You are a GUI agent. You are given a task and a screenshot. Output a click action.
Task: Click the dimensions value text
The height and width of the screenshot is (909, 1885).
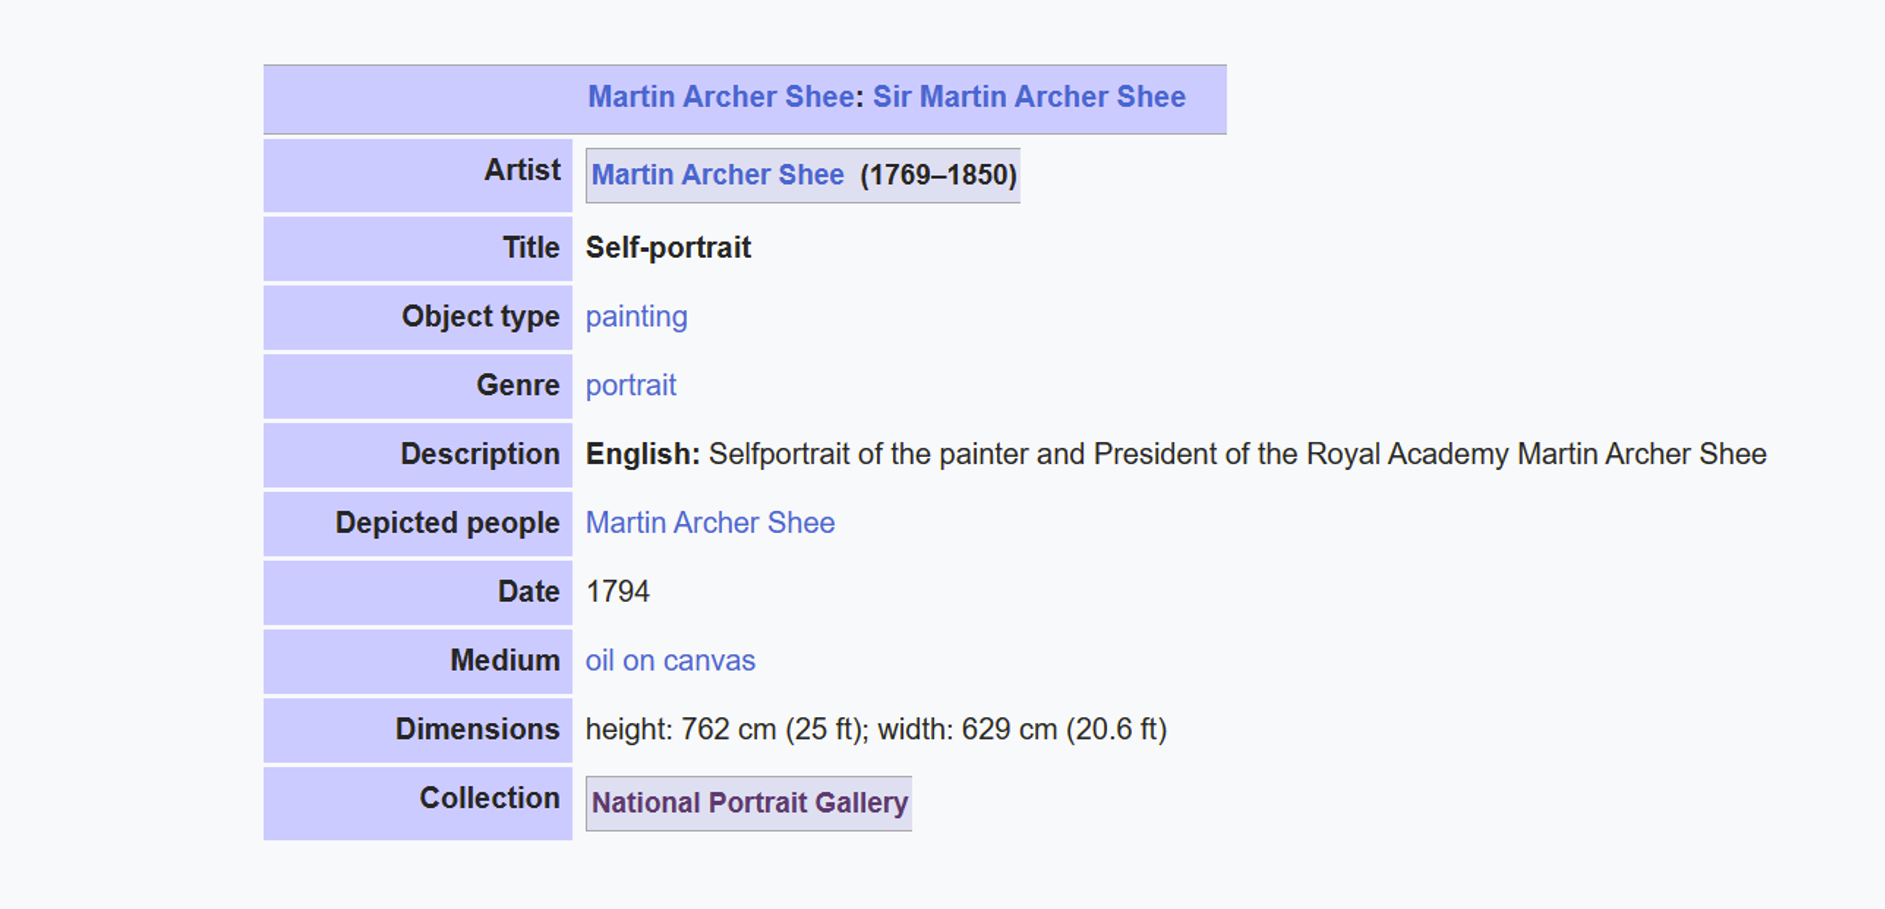(x=876, y=730)
